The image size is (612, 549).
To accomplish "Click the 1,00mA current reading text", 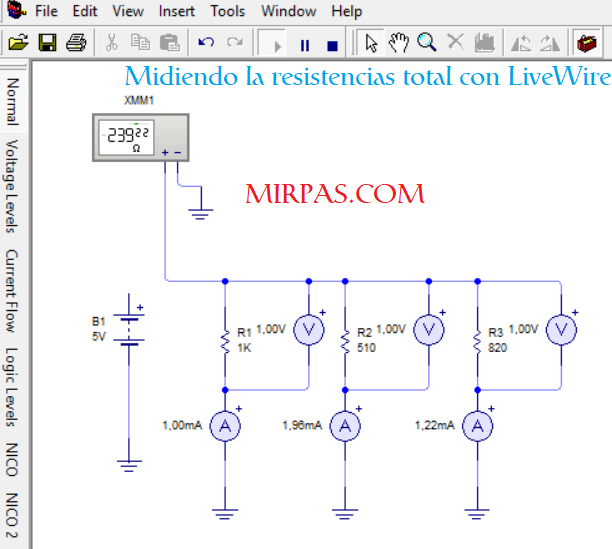I will pyautogui.click(x=182, y=425).
